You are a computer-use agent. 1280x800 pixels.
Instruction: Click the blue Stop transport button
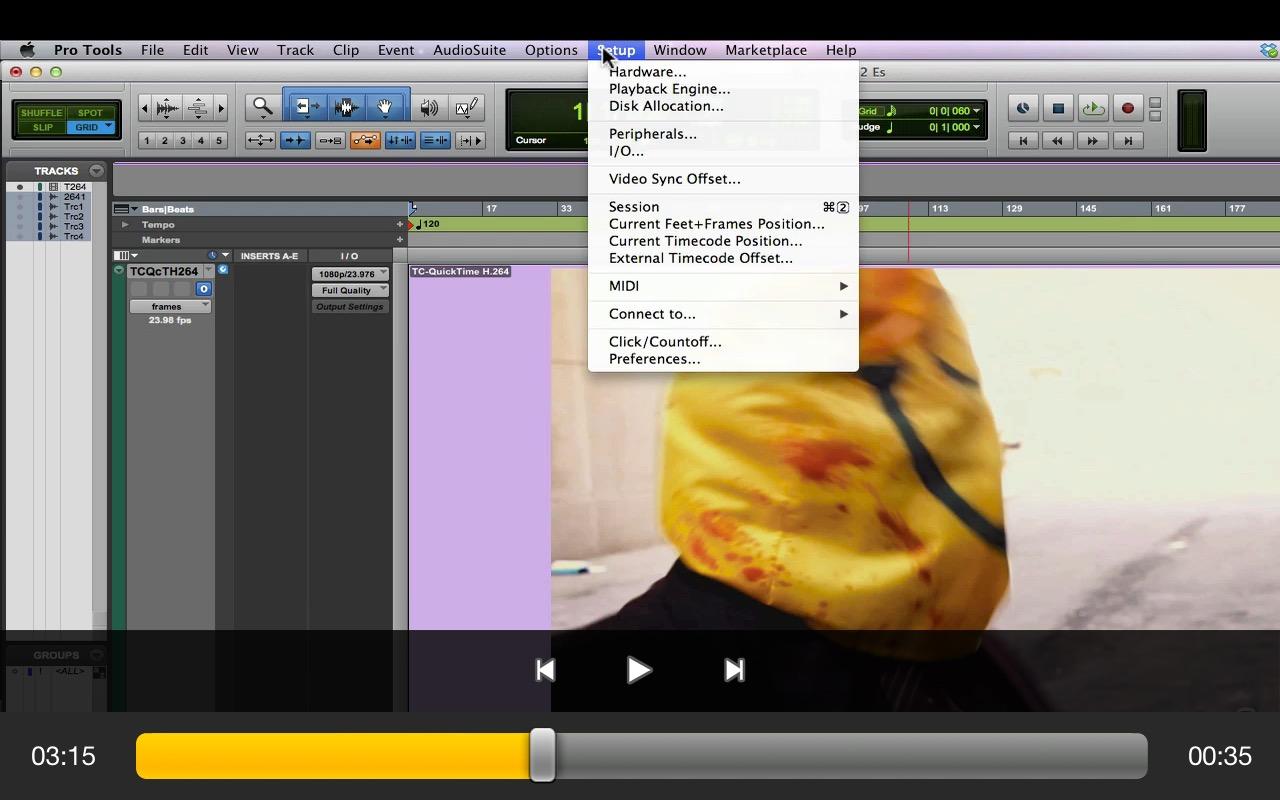pos(1058,108)
